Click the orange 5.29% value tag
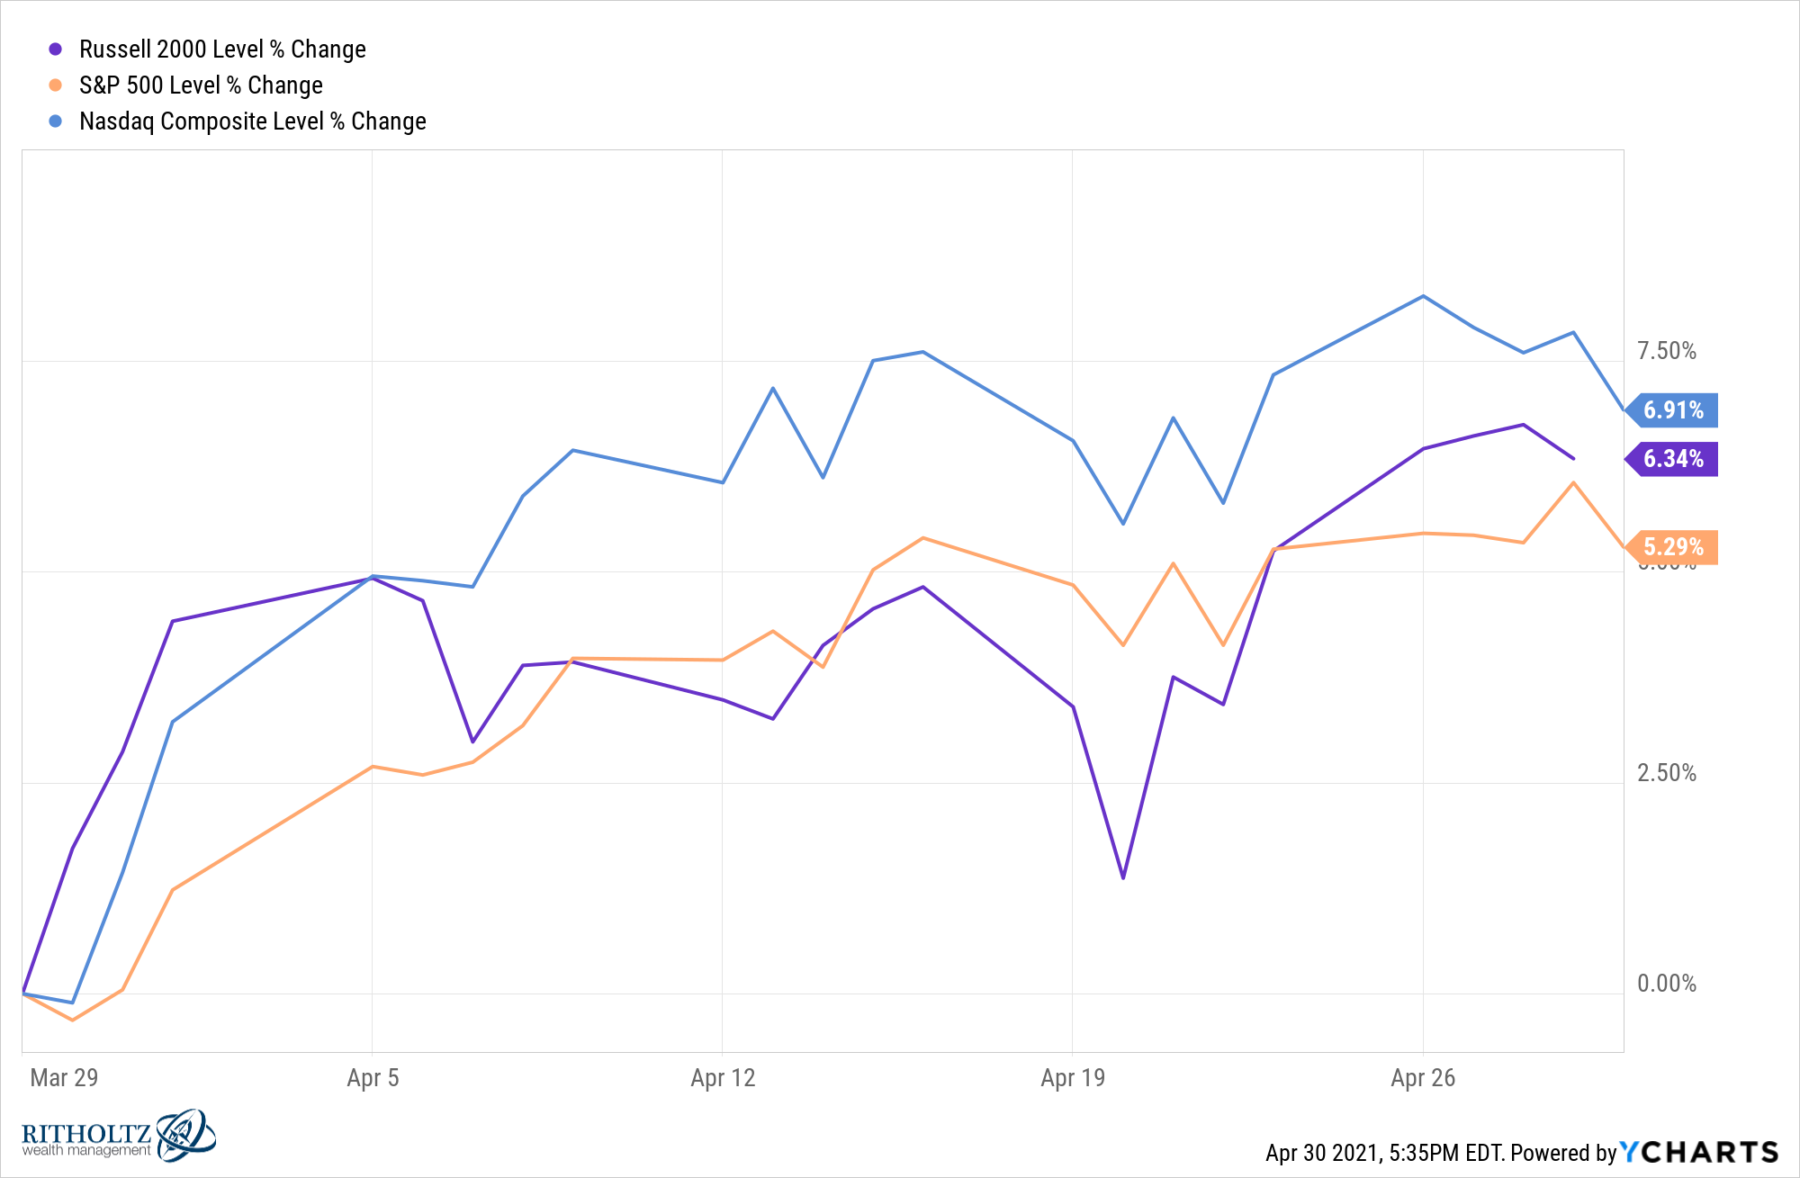The height and width of the screenshot is (1178, 1800). pos(1673,547)
